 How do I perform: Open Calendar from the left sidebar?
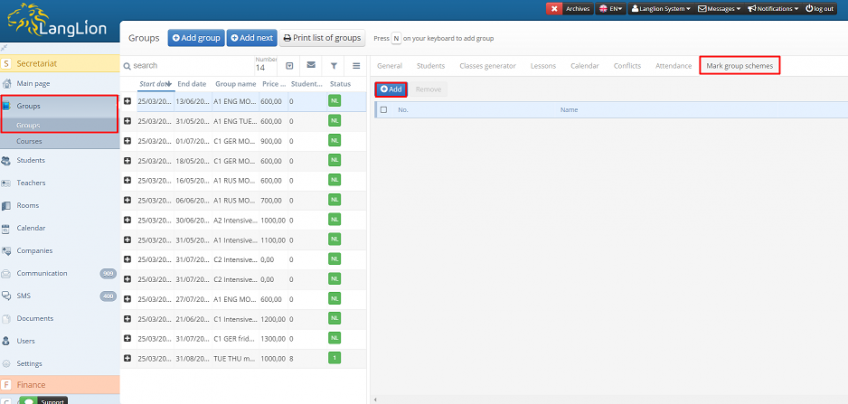[30, 228]
